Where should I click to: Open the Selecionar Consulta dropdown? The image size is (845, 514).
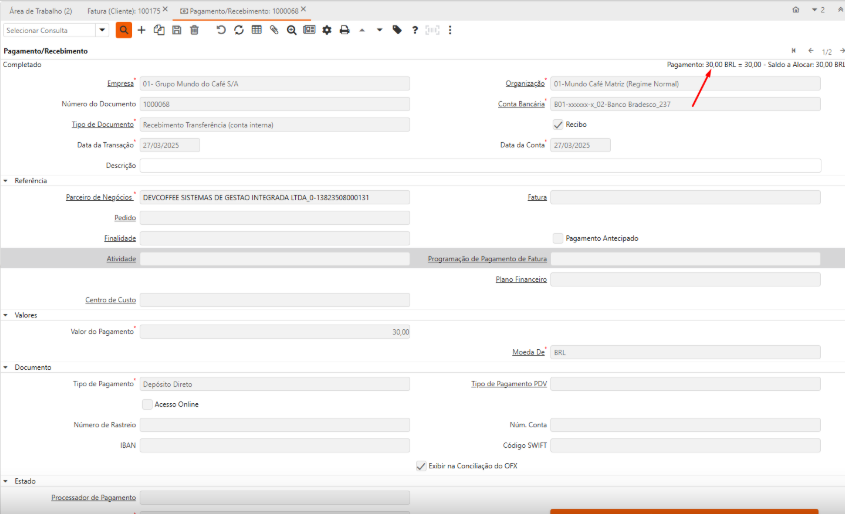101,30
